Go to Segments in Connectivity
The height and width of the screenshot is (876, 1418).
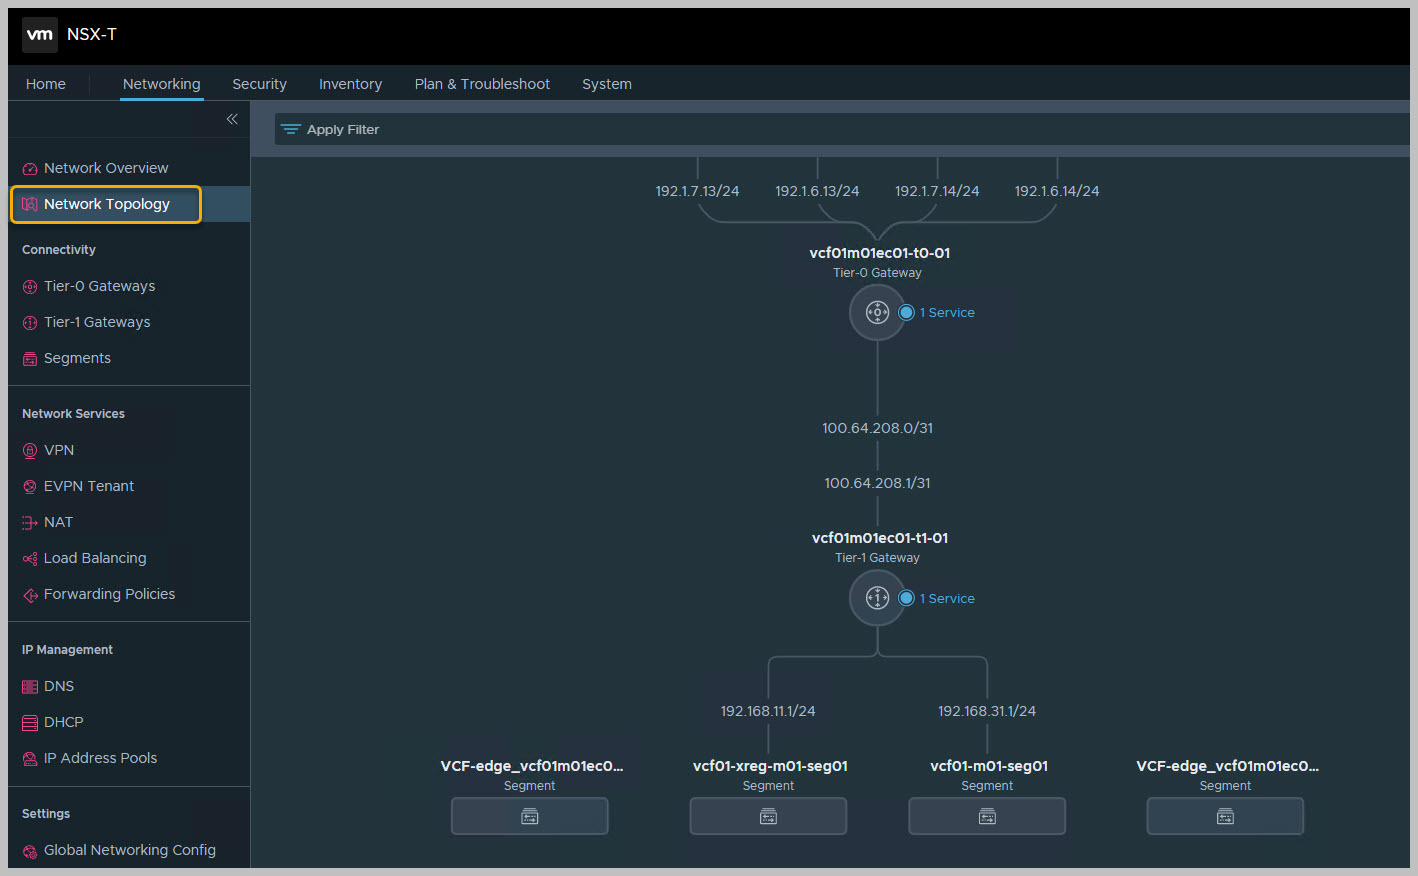(x=77, y=358)
